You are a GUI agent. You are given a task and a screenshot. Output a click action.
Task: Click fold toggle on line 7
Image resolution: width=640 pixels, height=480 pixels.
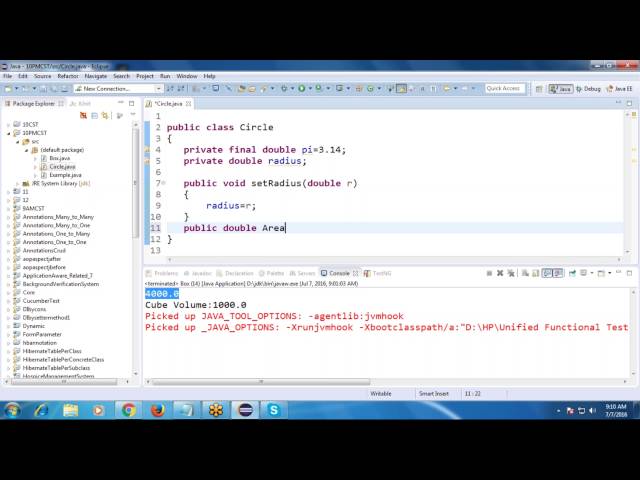pyautogui.click(x=164, y=183)
